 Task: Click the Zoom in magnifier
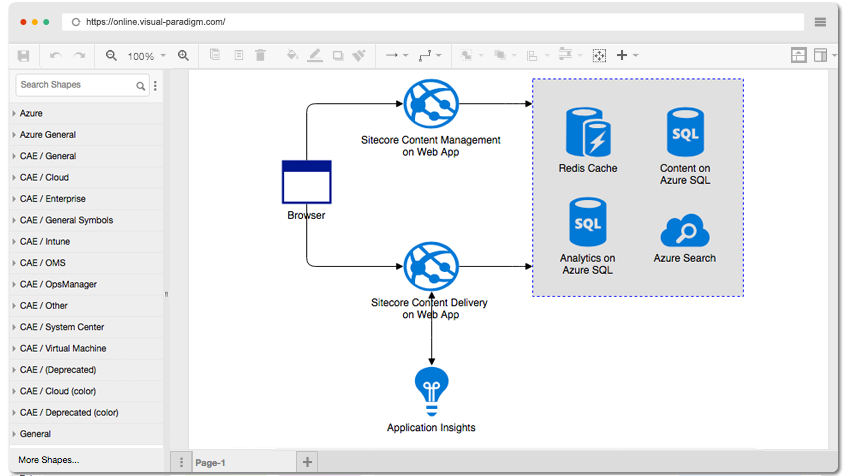tap(183, 56)
